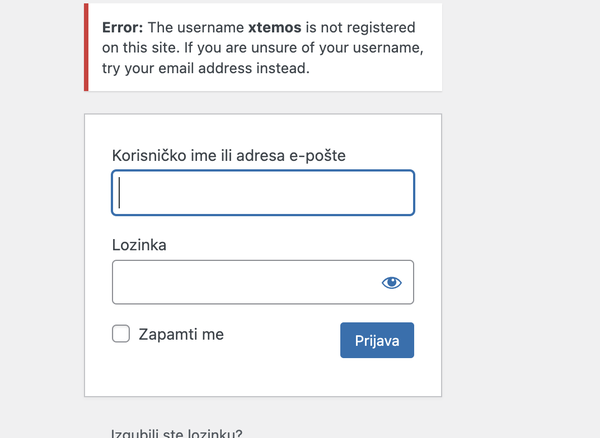Click the grey page background outside the form
The height and width of the screenshot is (438, 600).
[520, 230]
